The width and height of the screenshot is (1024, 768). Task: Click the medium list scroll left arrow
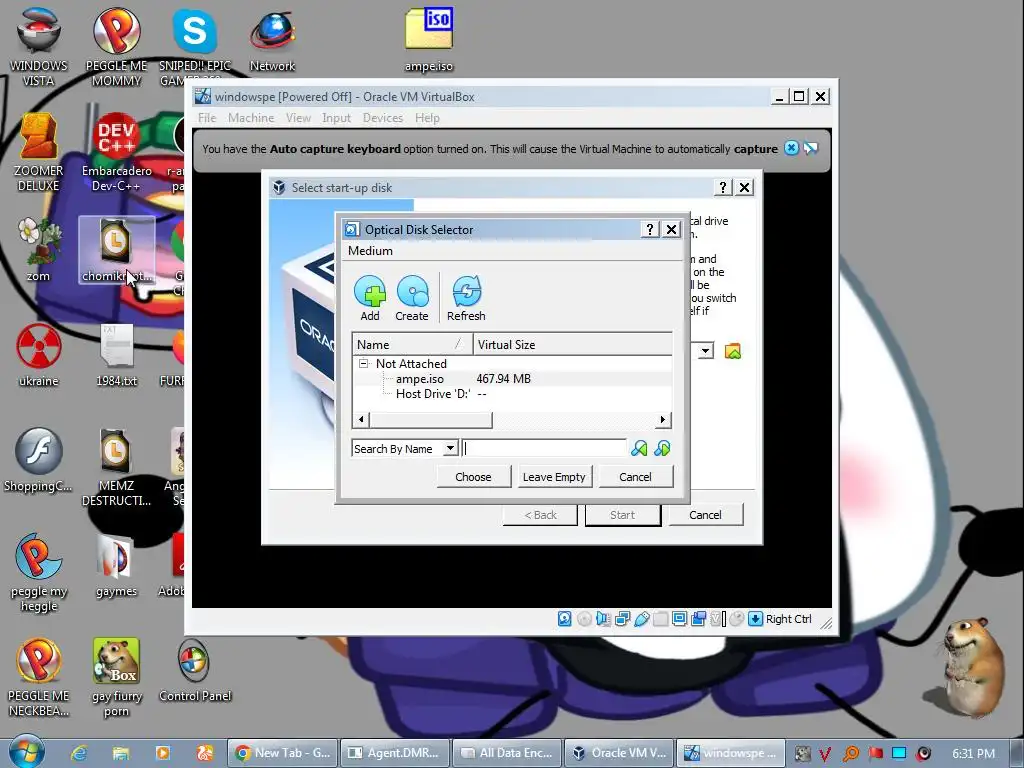[x=361, y=420]
